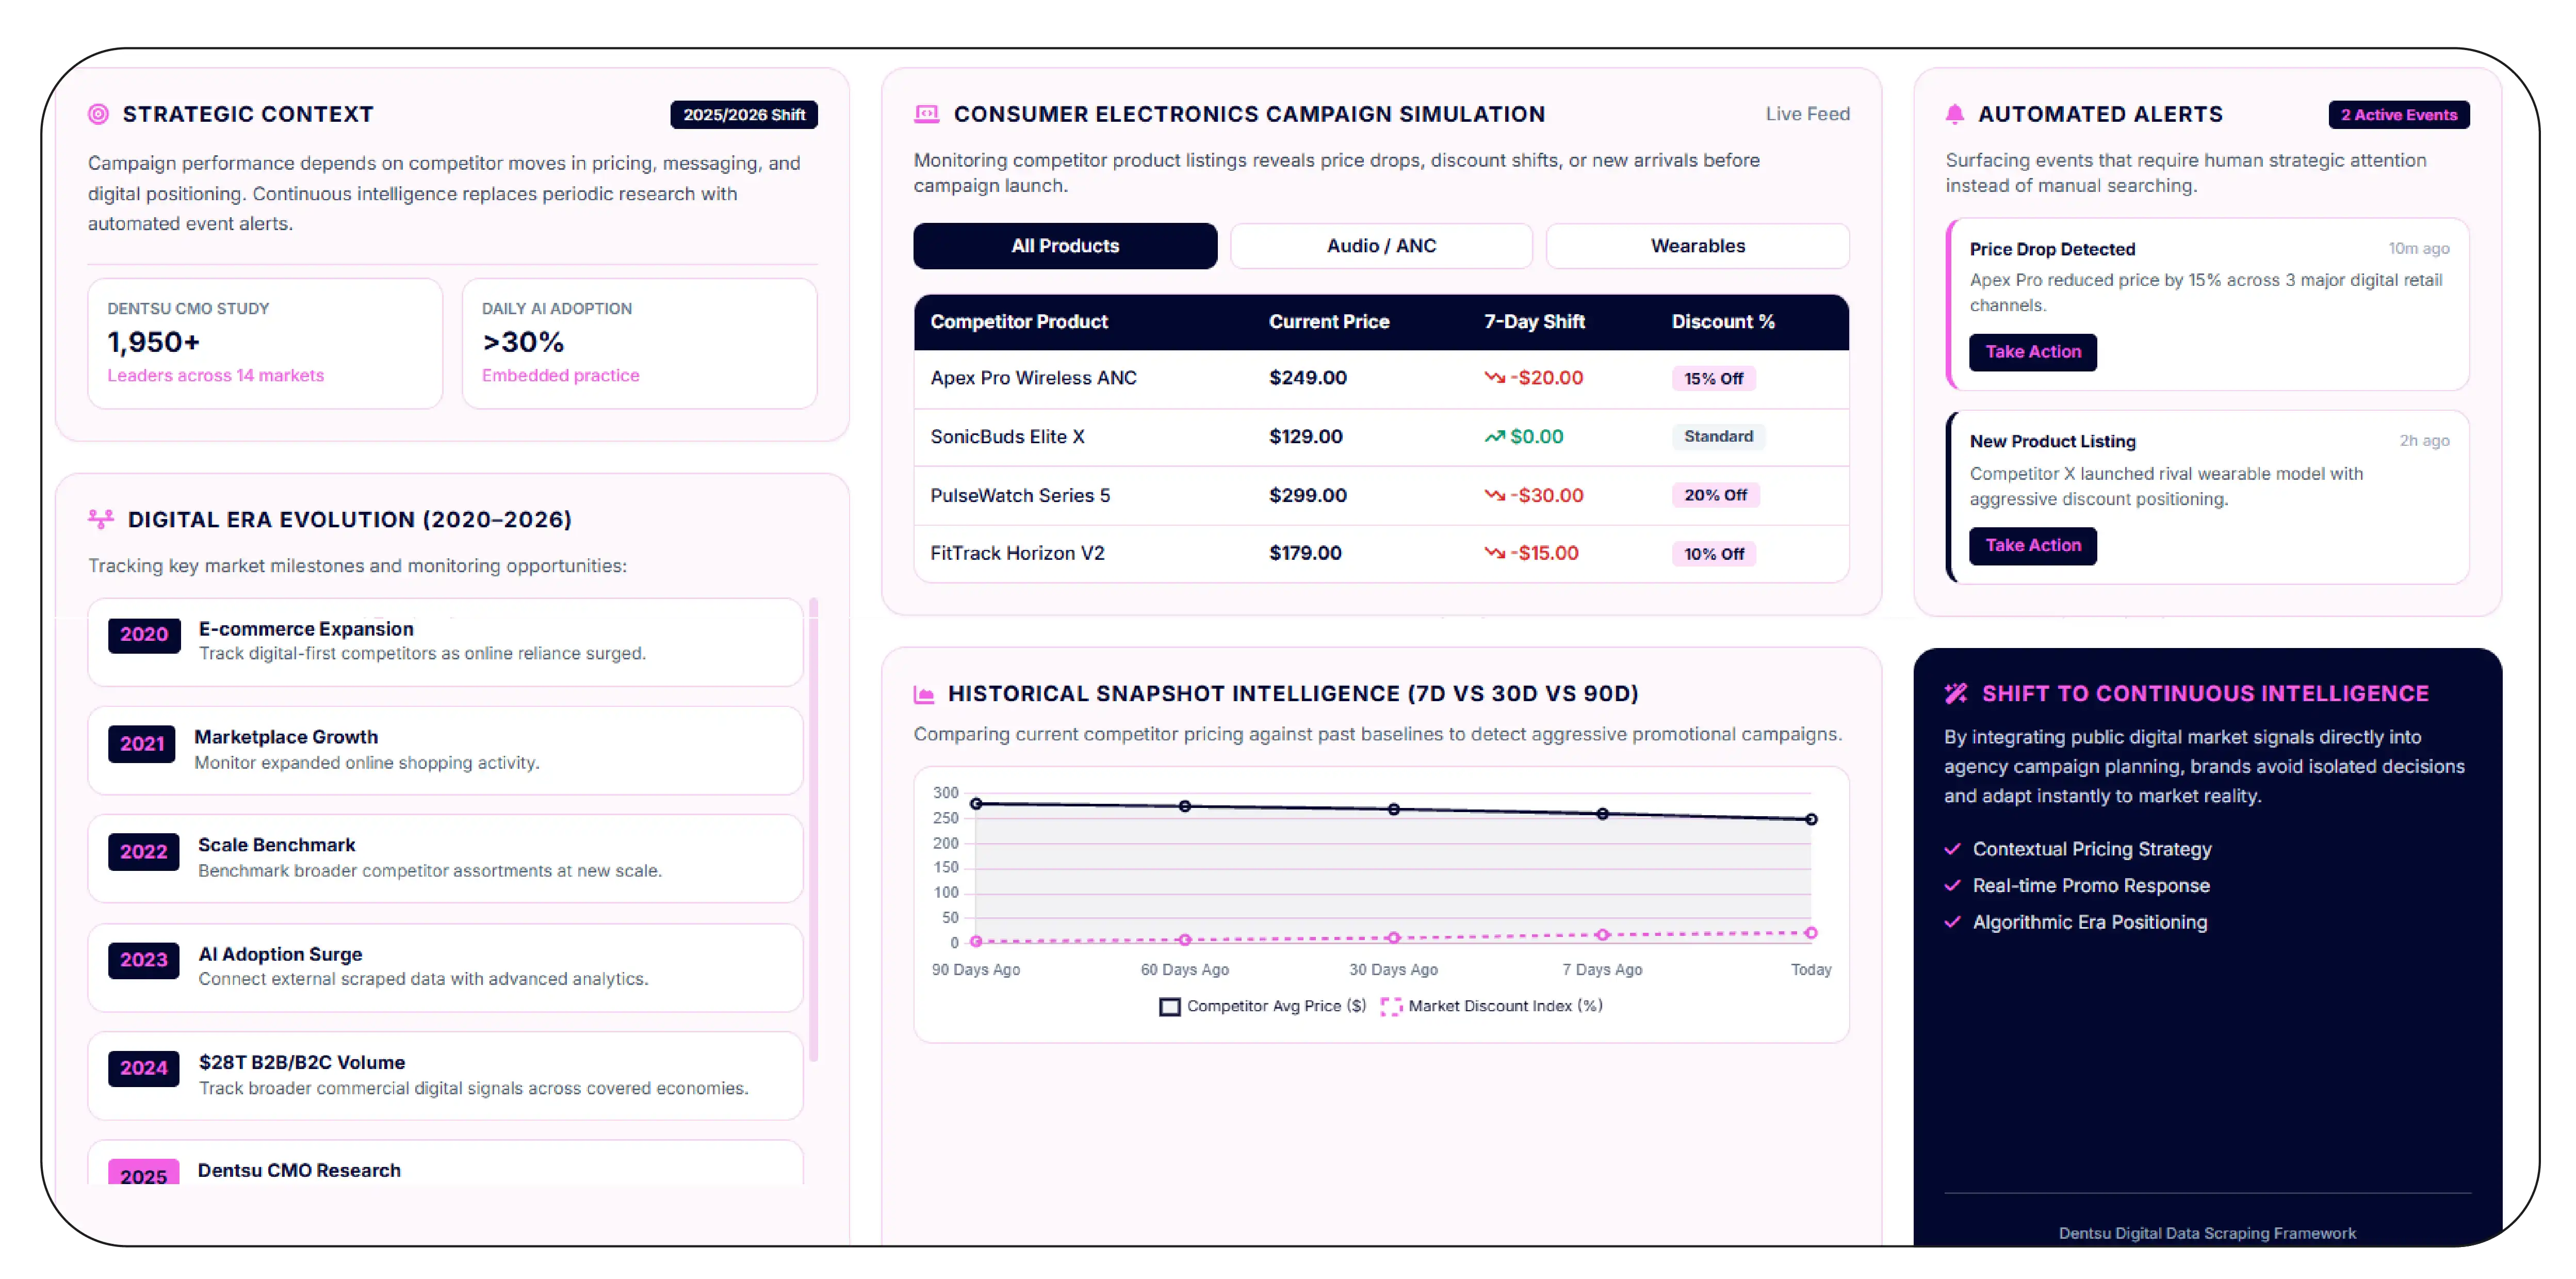Toggle Market Discount Index legend entry
This screenshot has height=1279, width=2576.
1491,1006
